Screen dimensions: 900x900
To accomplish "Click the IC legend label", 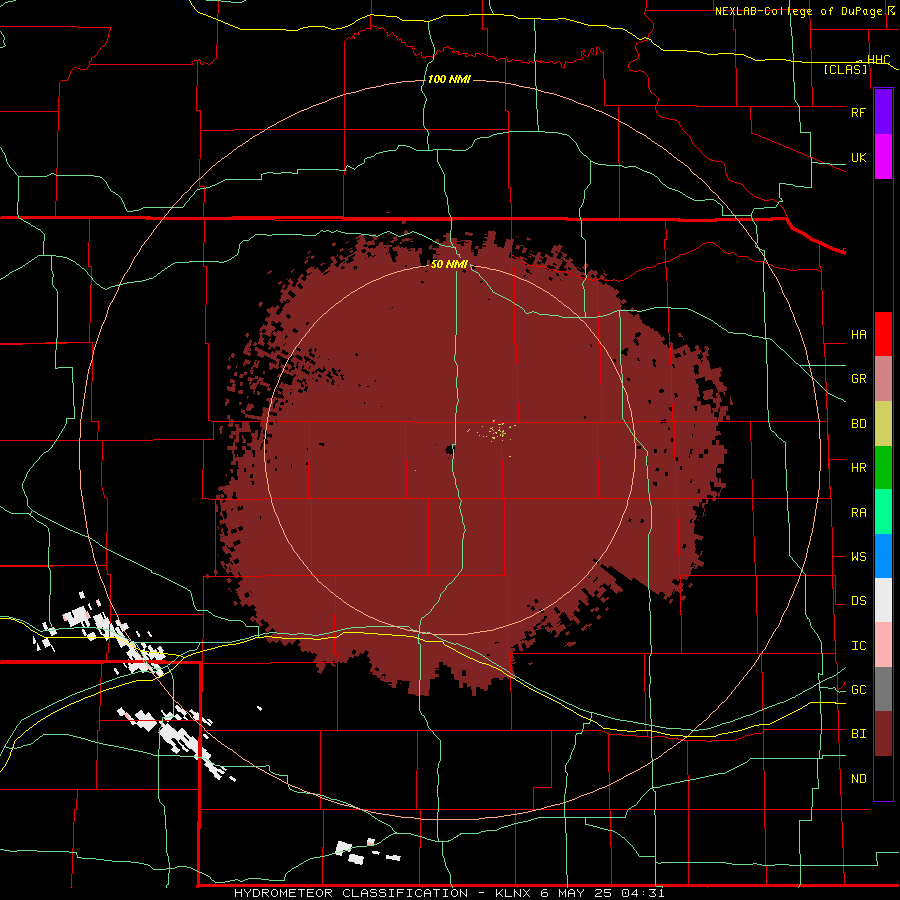I will [858, 646].
